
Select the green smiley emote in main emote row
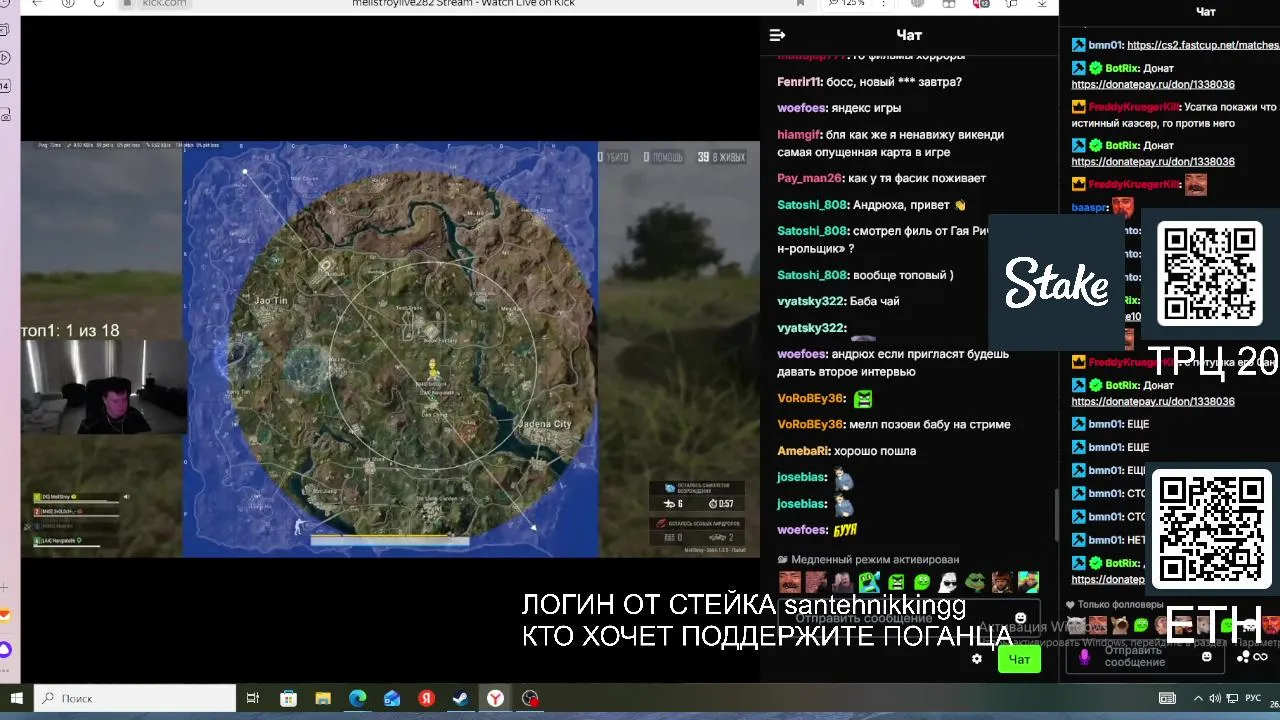tap(922, 582)
